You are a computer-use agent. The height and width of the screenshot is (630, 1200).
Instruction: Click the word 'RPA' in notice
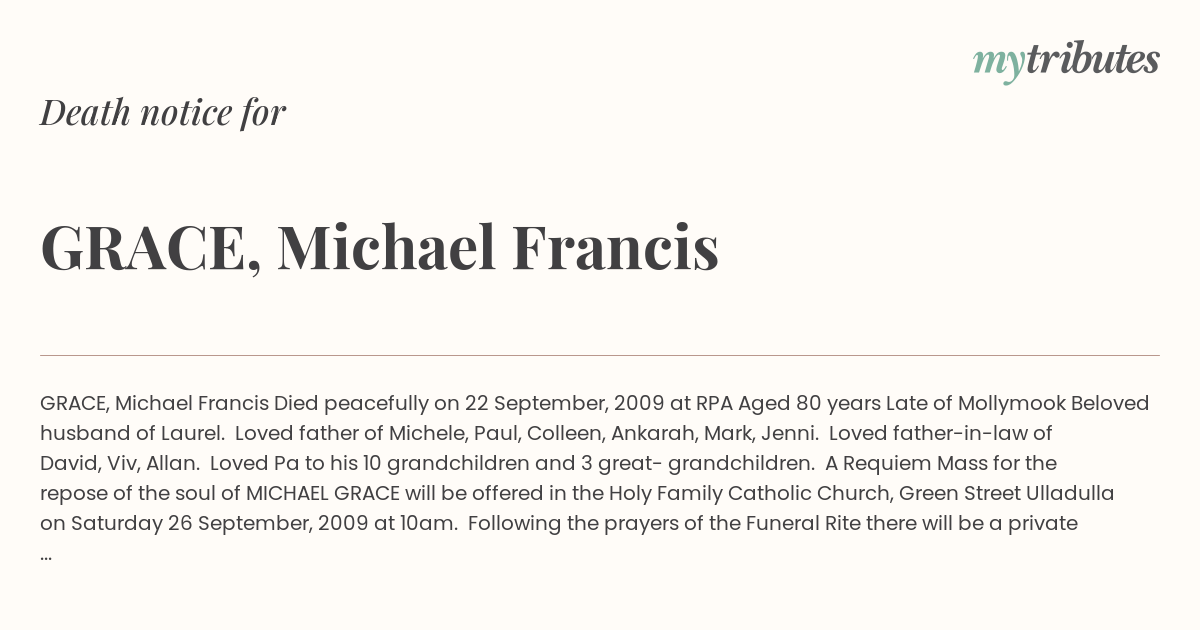(x=714, y=404)
